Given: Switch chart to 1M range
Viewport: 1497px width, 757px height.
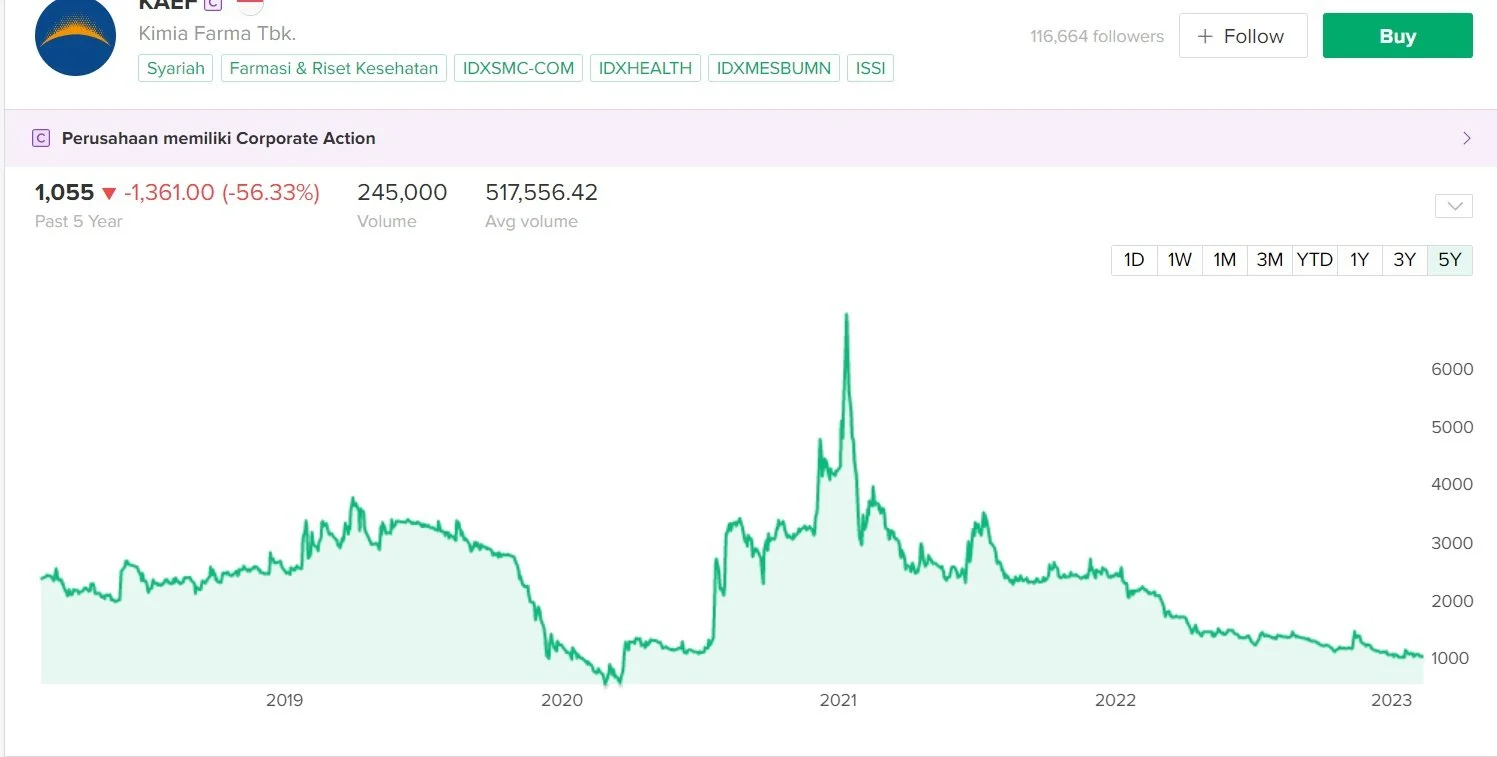Looking at the screenshot, I should pos(1225,260).
